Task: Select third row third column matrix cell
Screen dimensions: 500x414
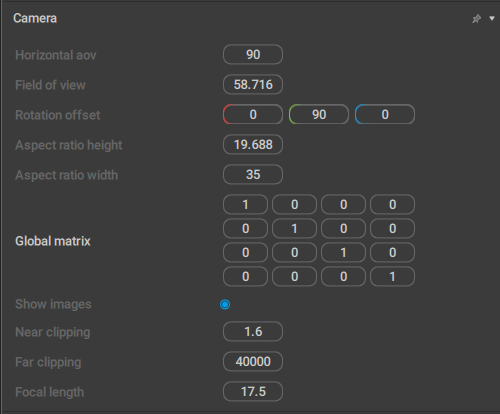Action: [x=343, y=252]
